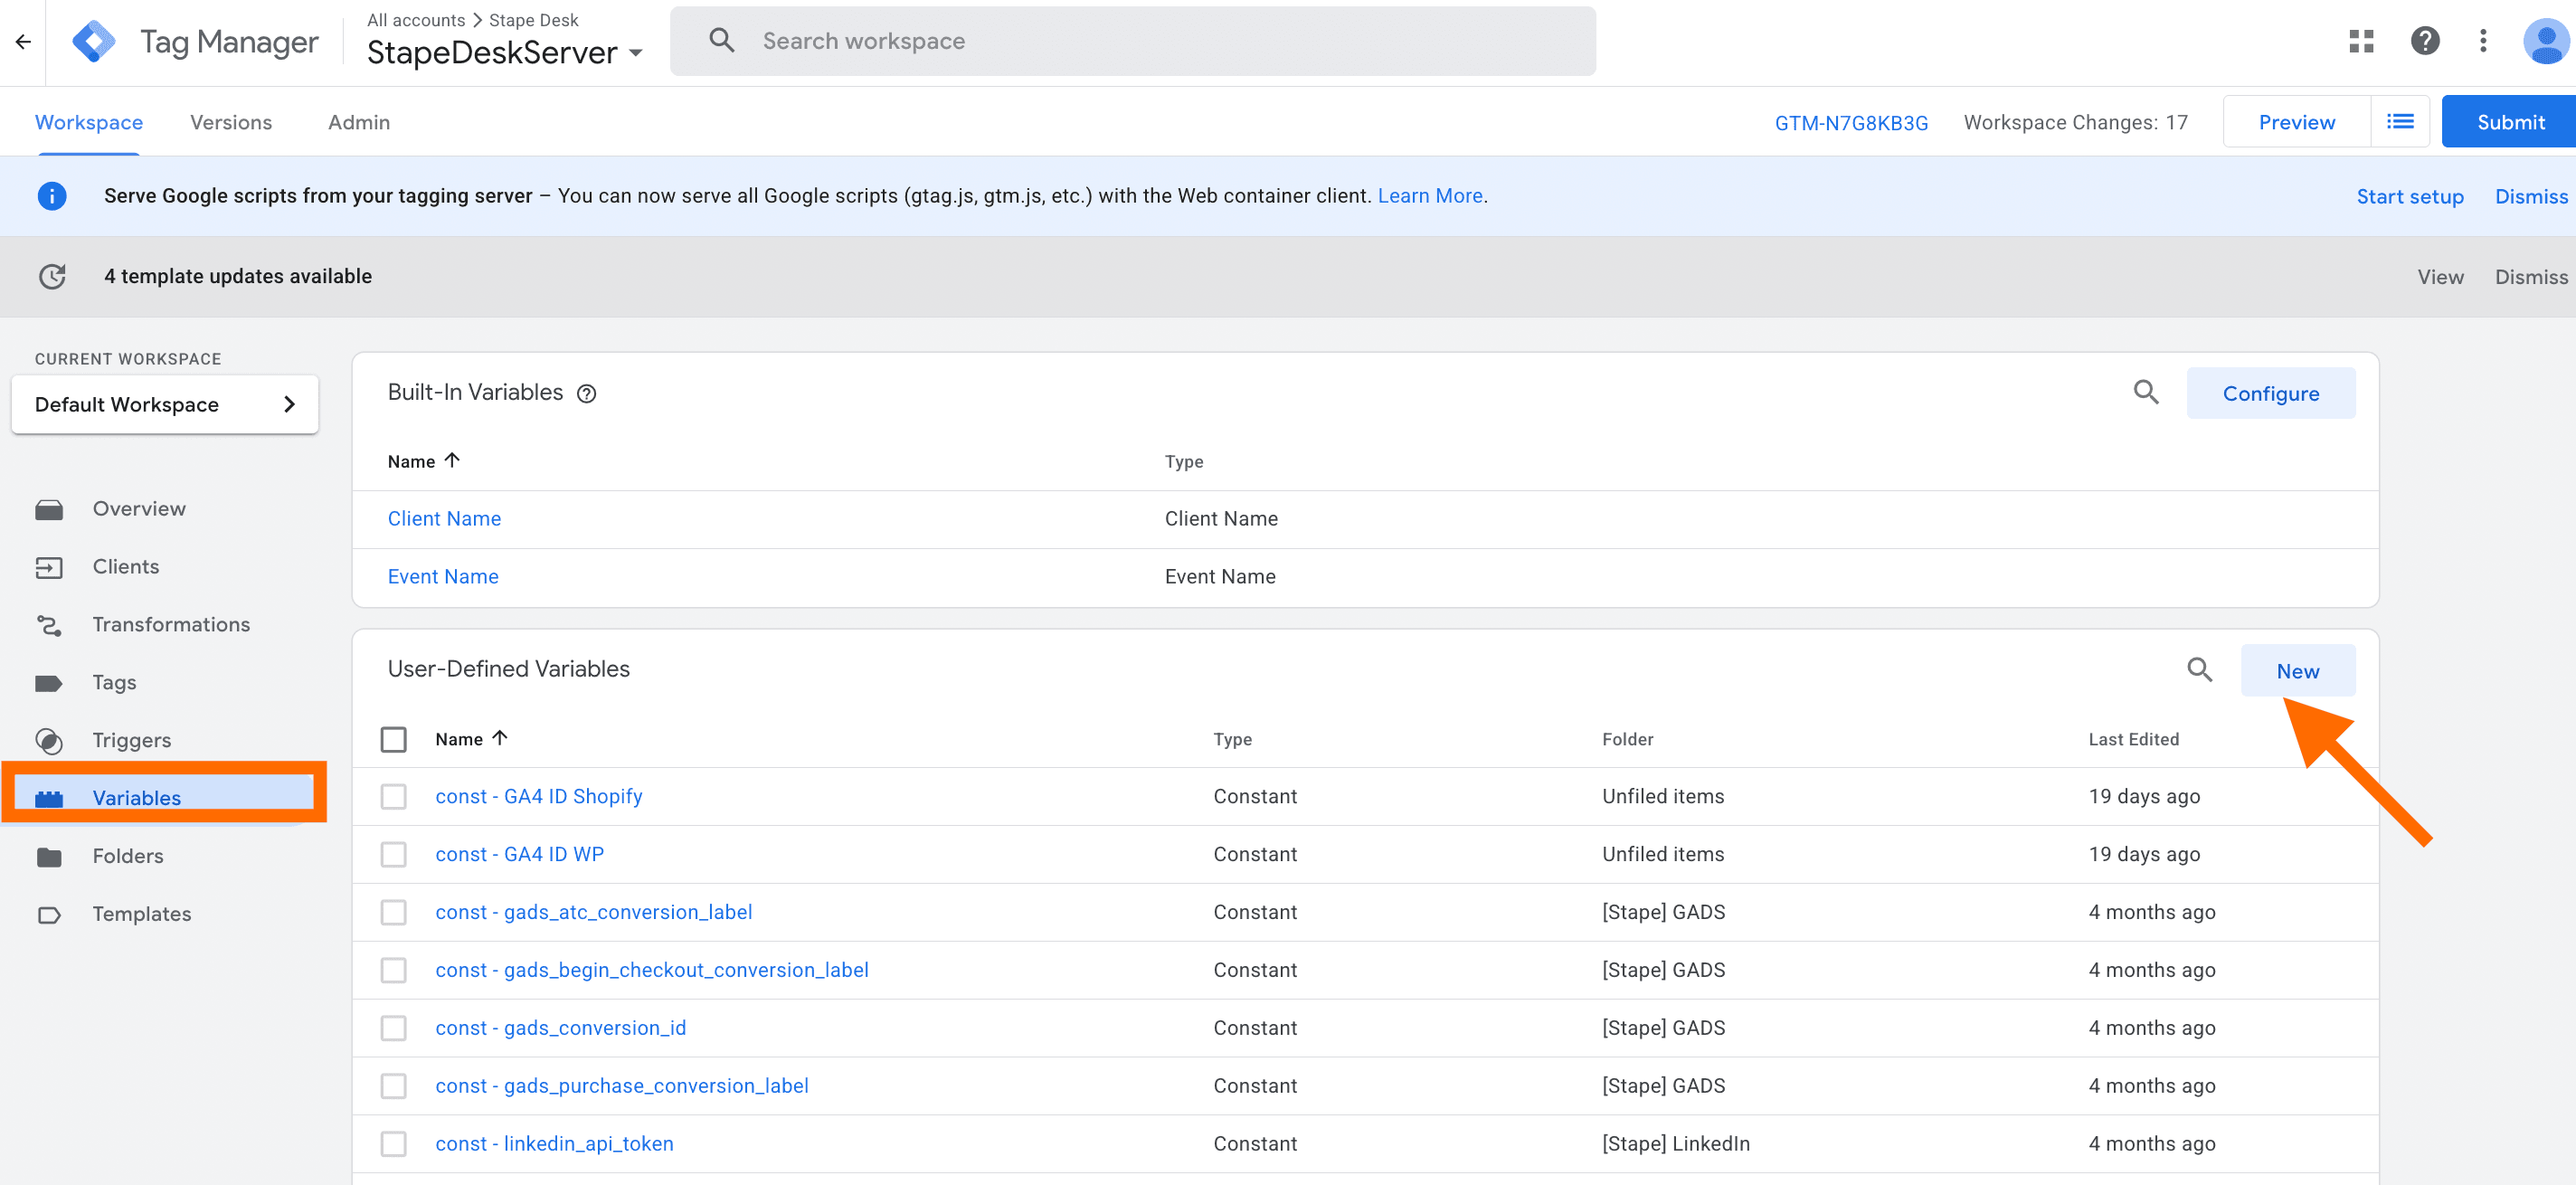Select the Transformations sidebar item

(x=171, y=624)
